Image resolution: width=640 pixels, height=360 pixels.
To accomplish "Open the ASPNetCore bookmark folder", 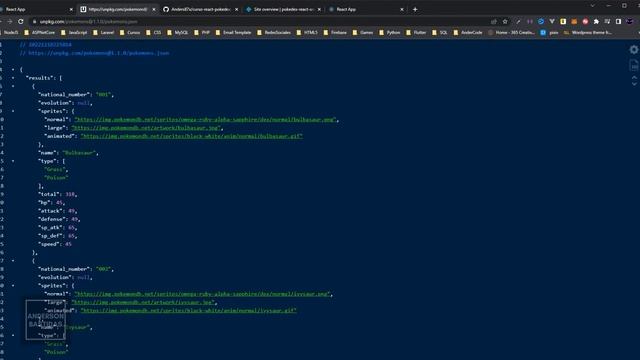I will click(39, 32).
